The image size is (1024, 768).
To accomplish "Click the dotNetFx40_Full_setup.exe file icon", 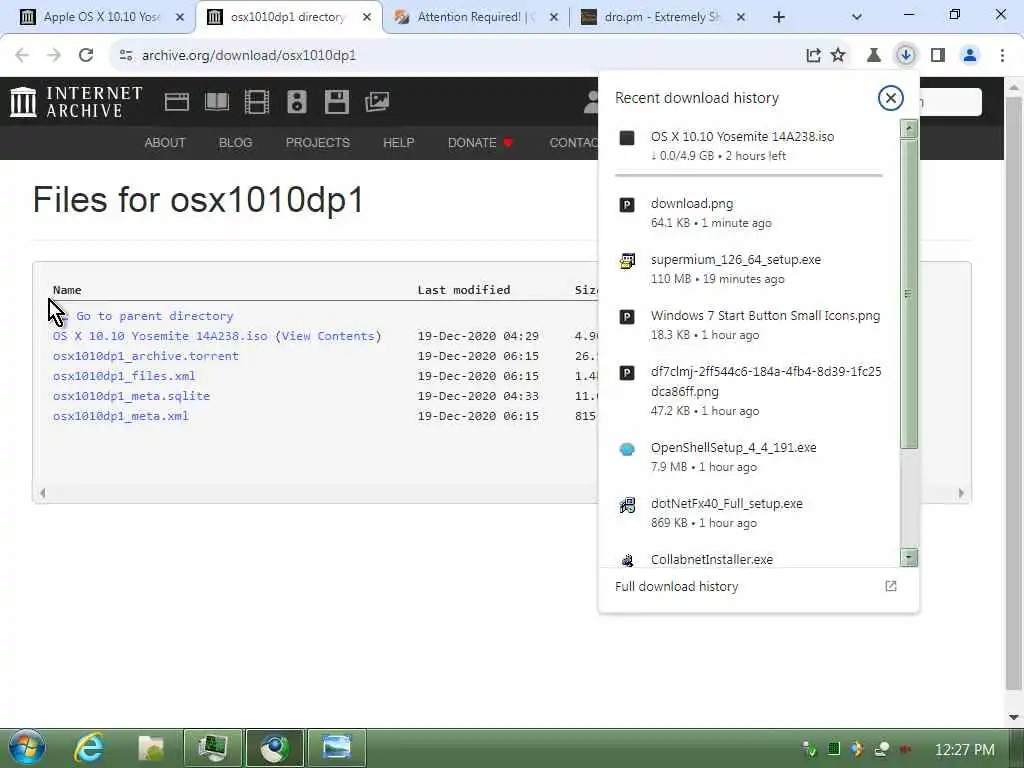I will [627, 505].
